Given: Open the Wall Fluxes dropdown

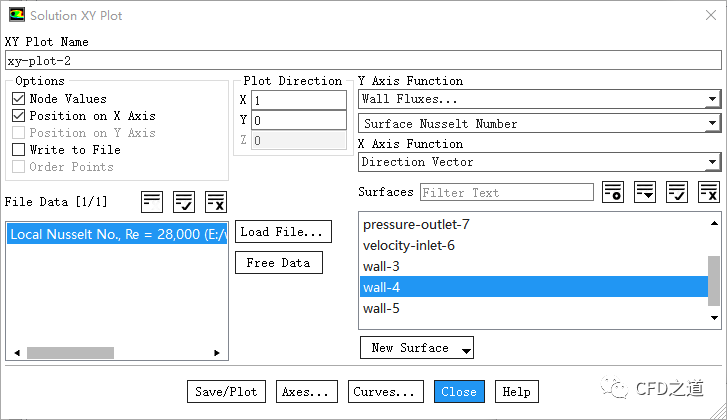Looking at the screenshot, I should click(539, 99).
